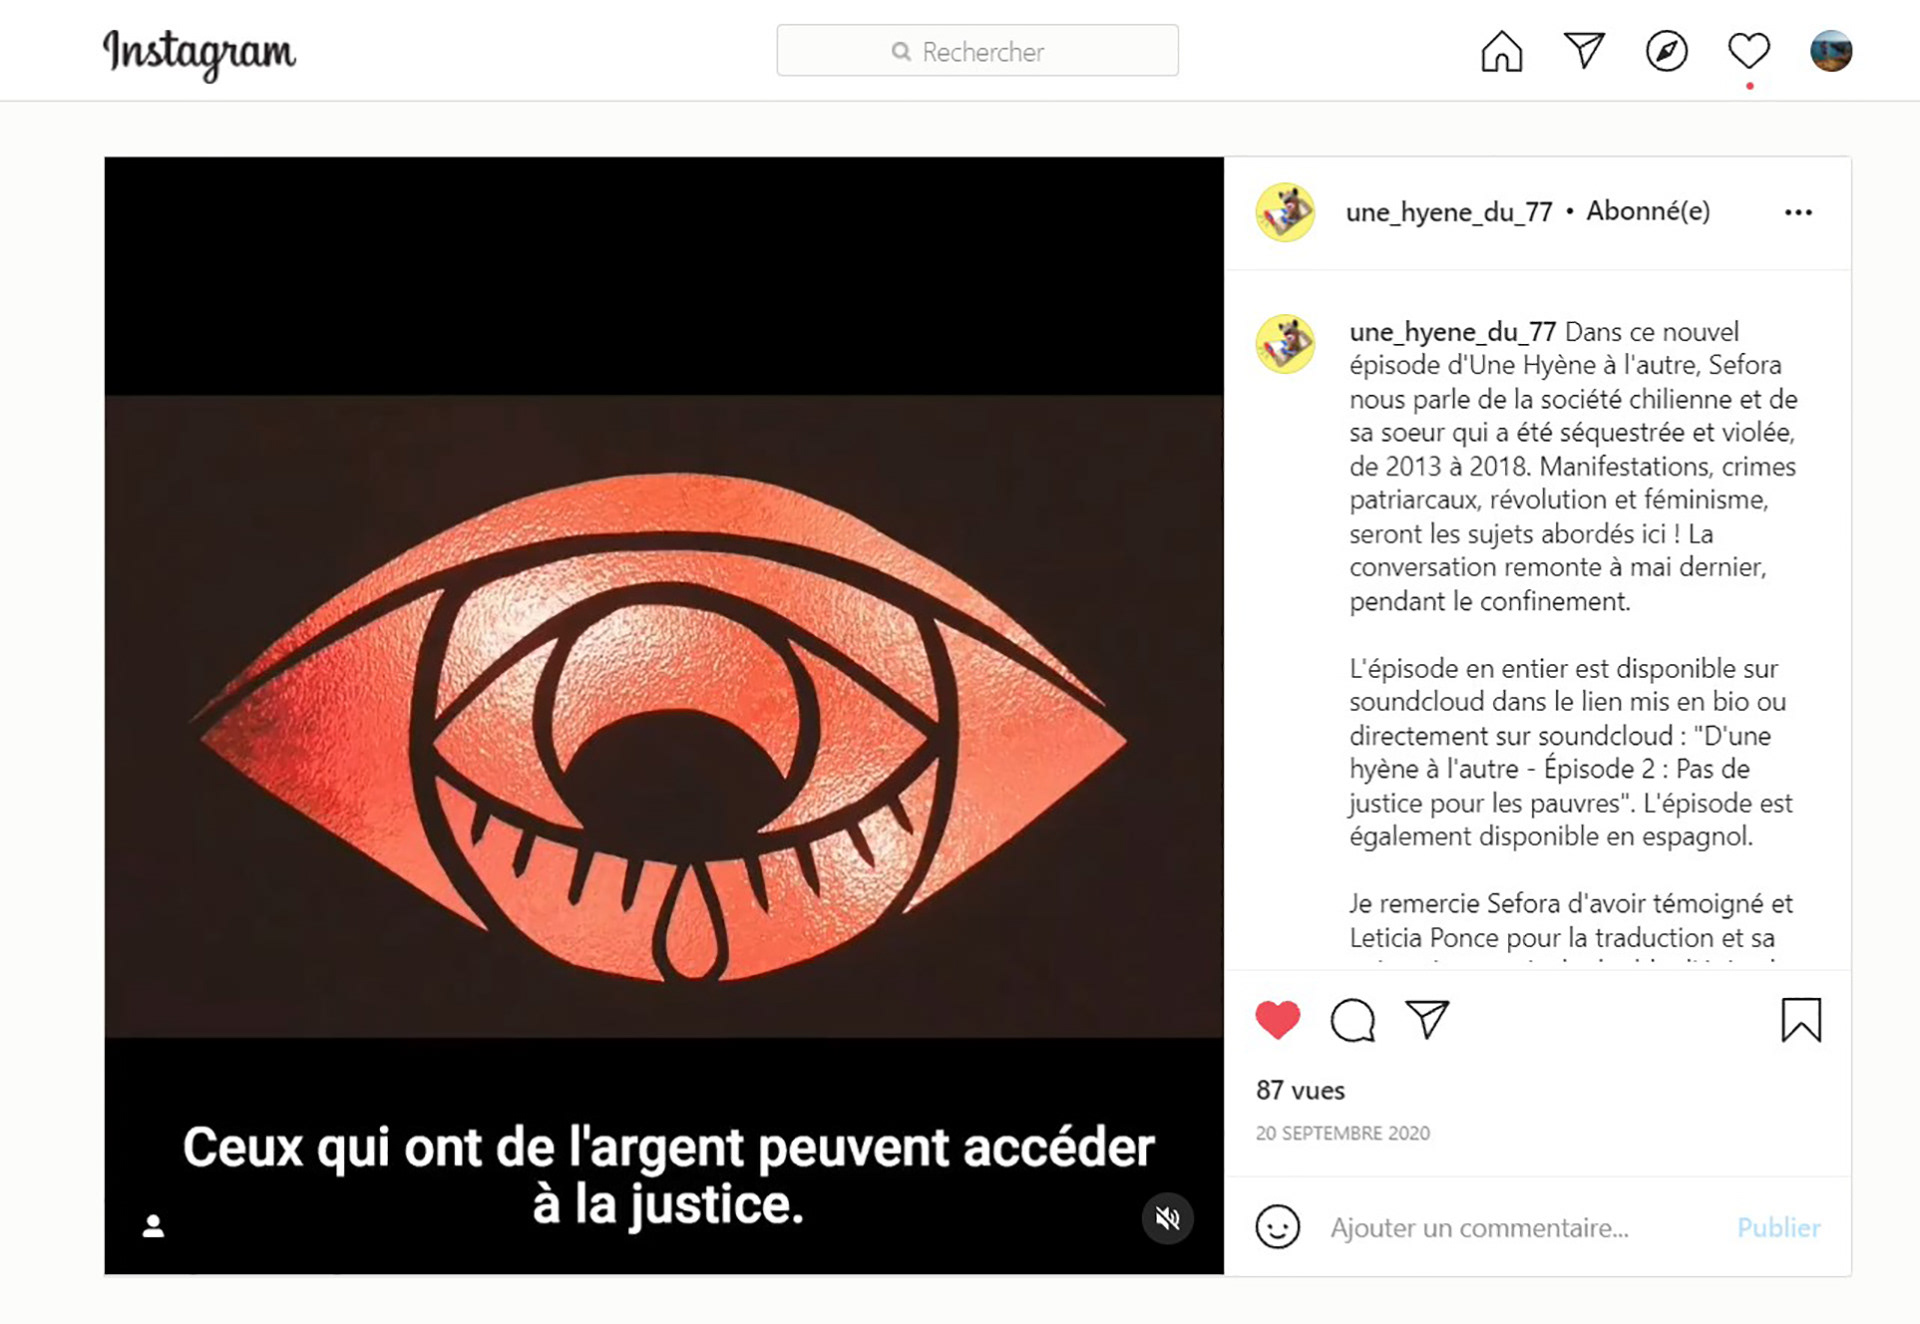1920x1324 pixels.
Task: Click the Instagram logo
Action: (x=200, y=54)
